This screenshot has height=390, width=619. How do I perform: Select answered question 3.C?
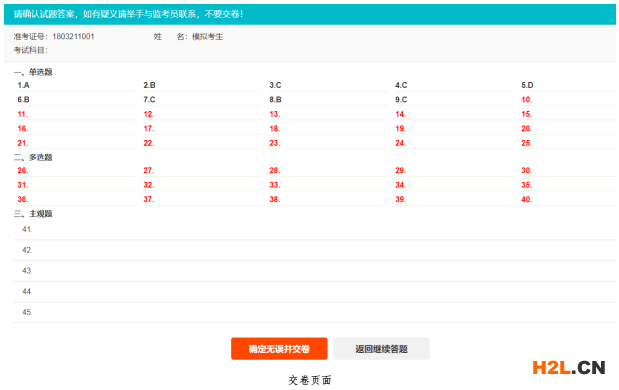coord(275,85)
